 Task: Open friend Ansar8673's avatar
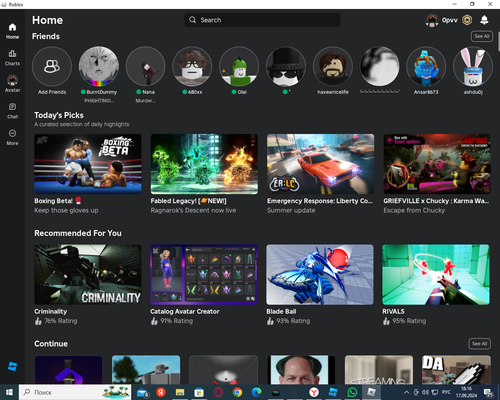point(426,66)
